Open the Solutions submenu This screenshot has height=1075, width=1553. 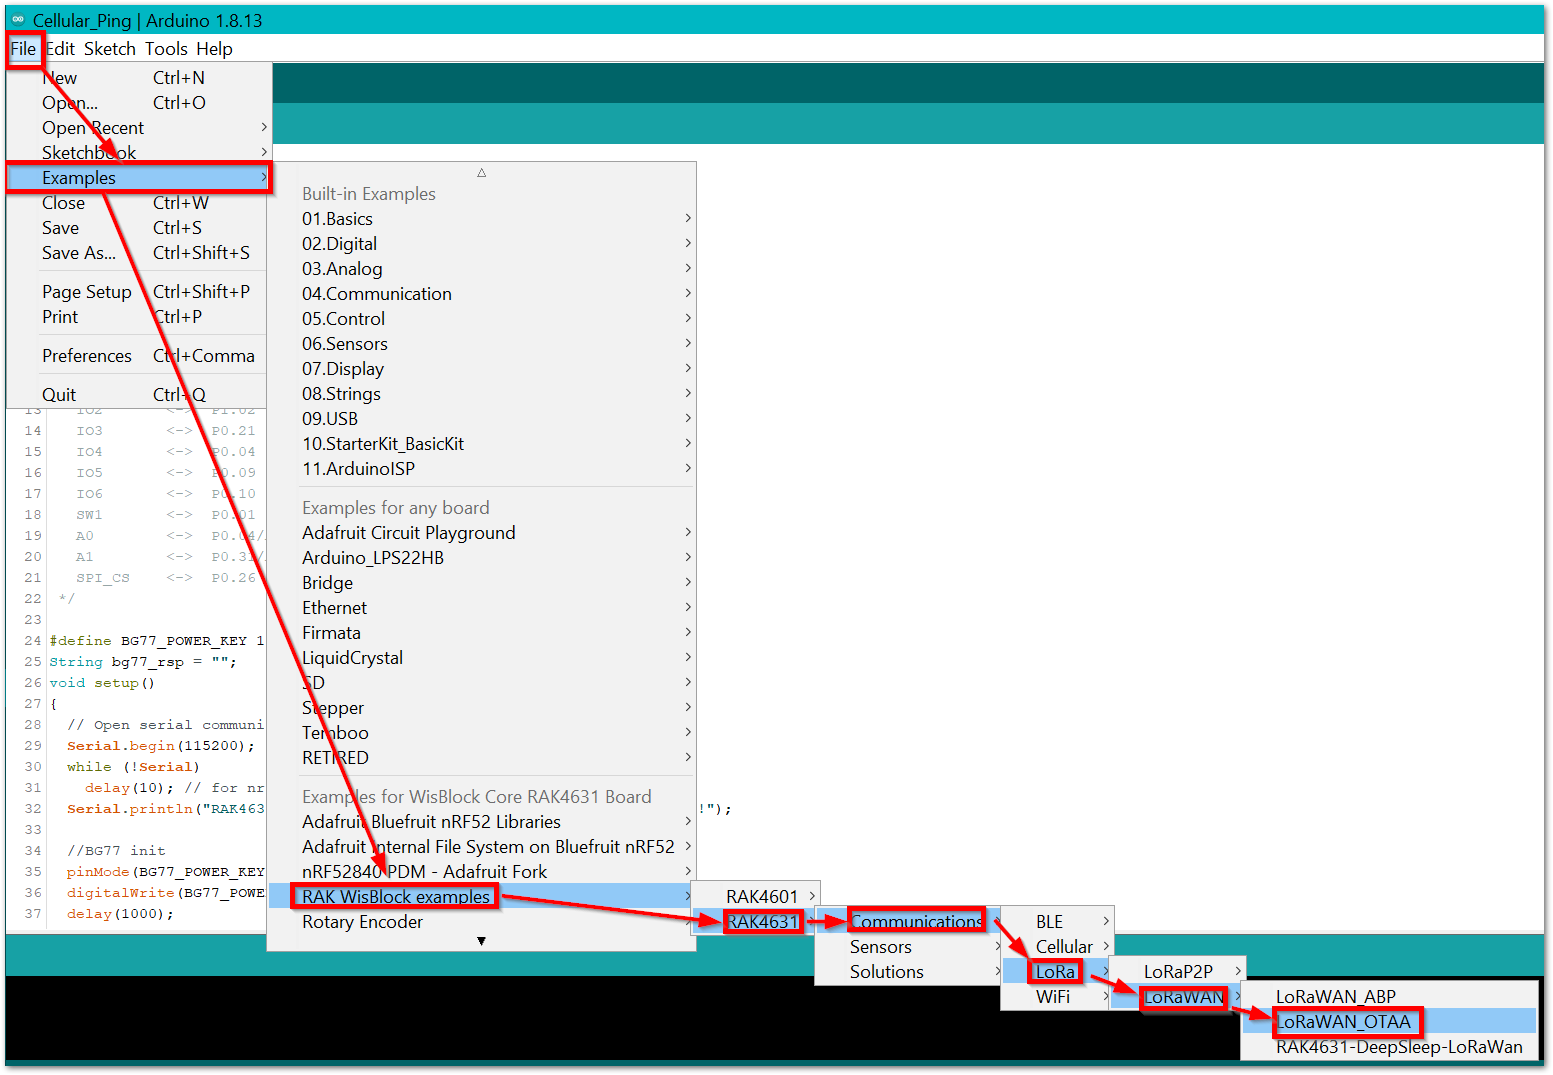908,972
